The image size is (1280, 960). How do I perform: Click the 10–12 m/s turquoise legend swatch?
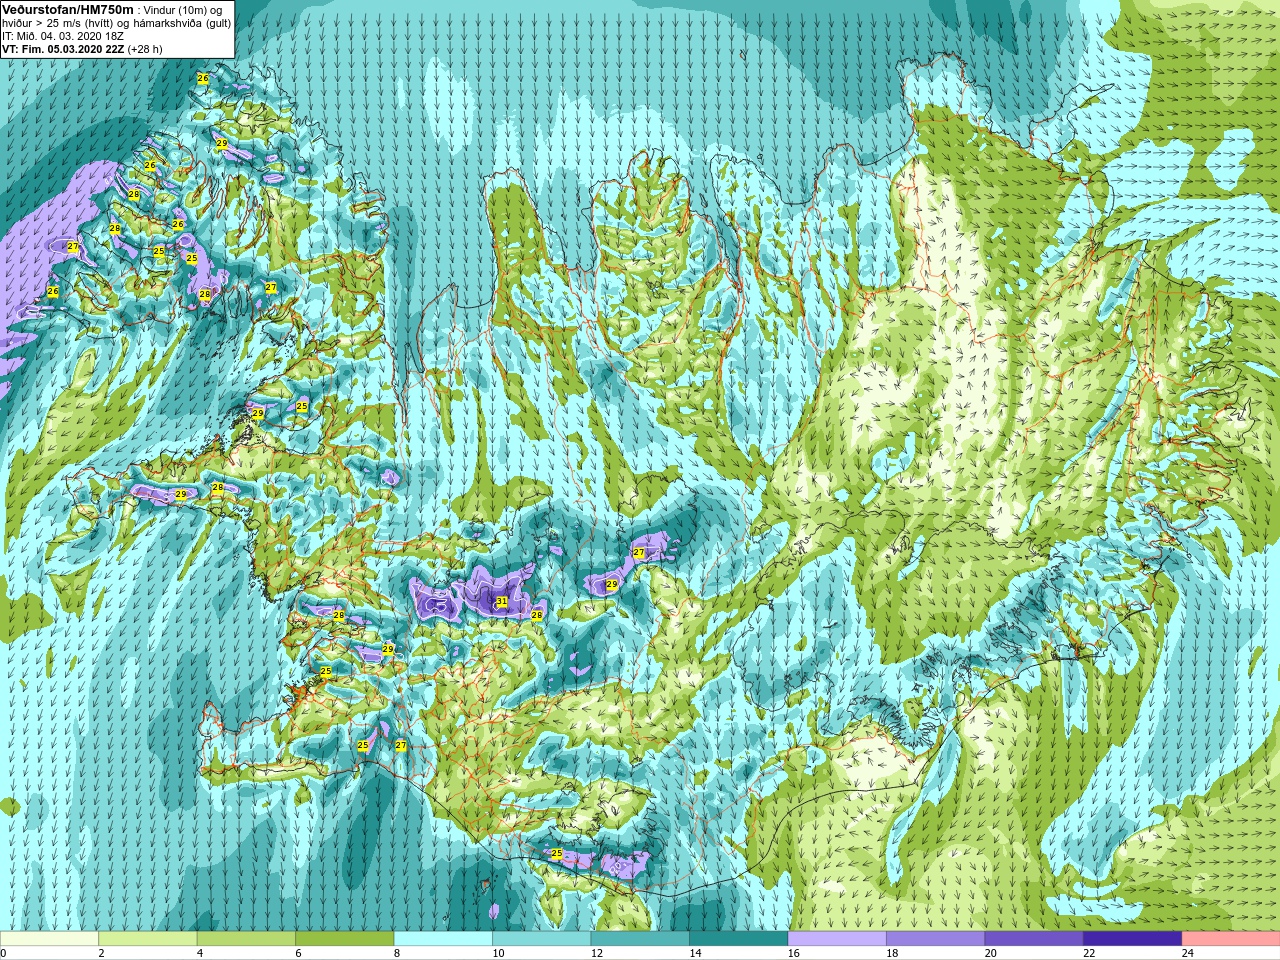[x=542, y=939]
